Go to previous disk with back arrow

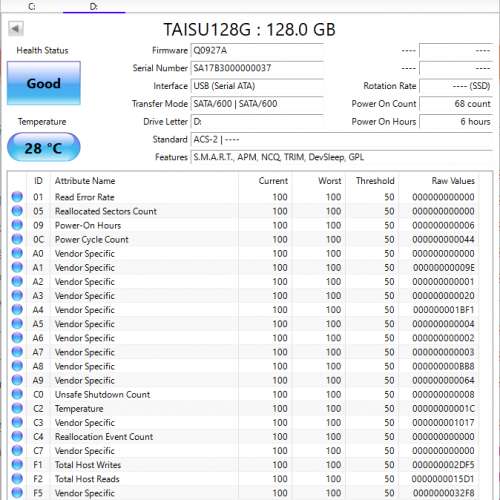pyautogui.click(x=16, y=29)
